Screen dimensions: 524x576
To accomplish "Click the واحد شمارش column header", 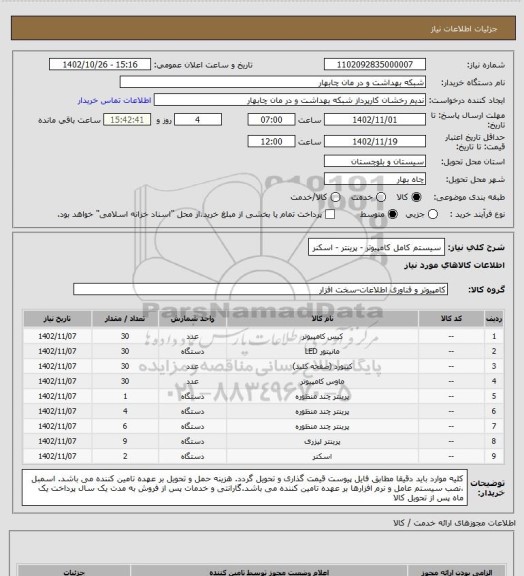I will (x=192, y=319).
